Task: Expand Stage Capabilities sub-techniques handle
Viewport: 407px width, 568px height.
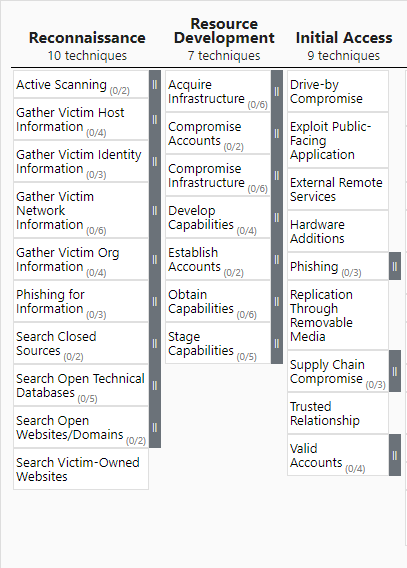Action: [x=277, y=343]
